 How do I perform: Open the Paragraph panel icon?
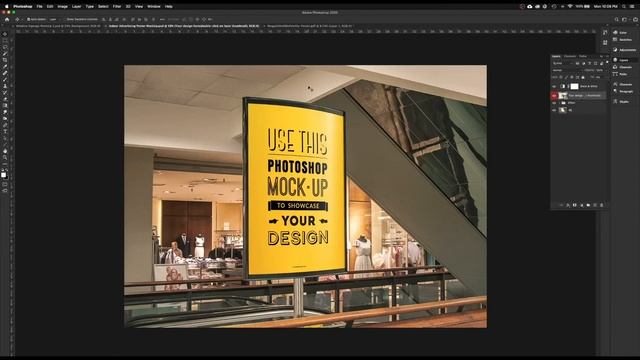616,91
